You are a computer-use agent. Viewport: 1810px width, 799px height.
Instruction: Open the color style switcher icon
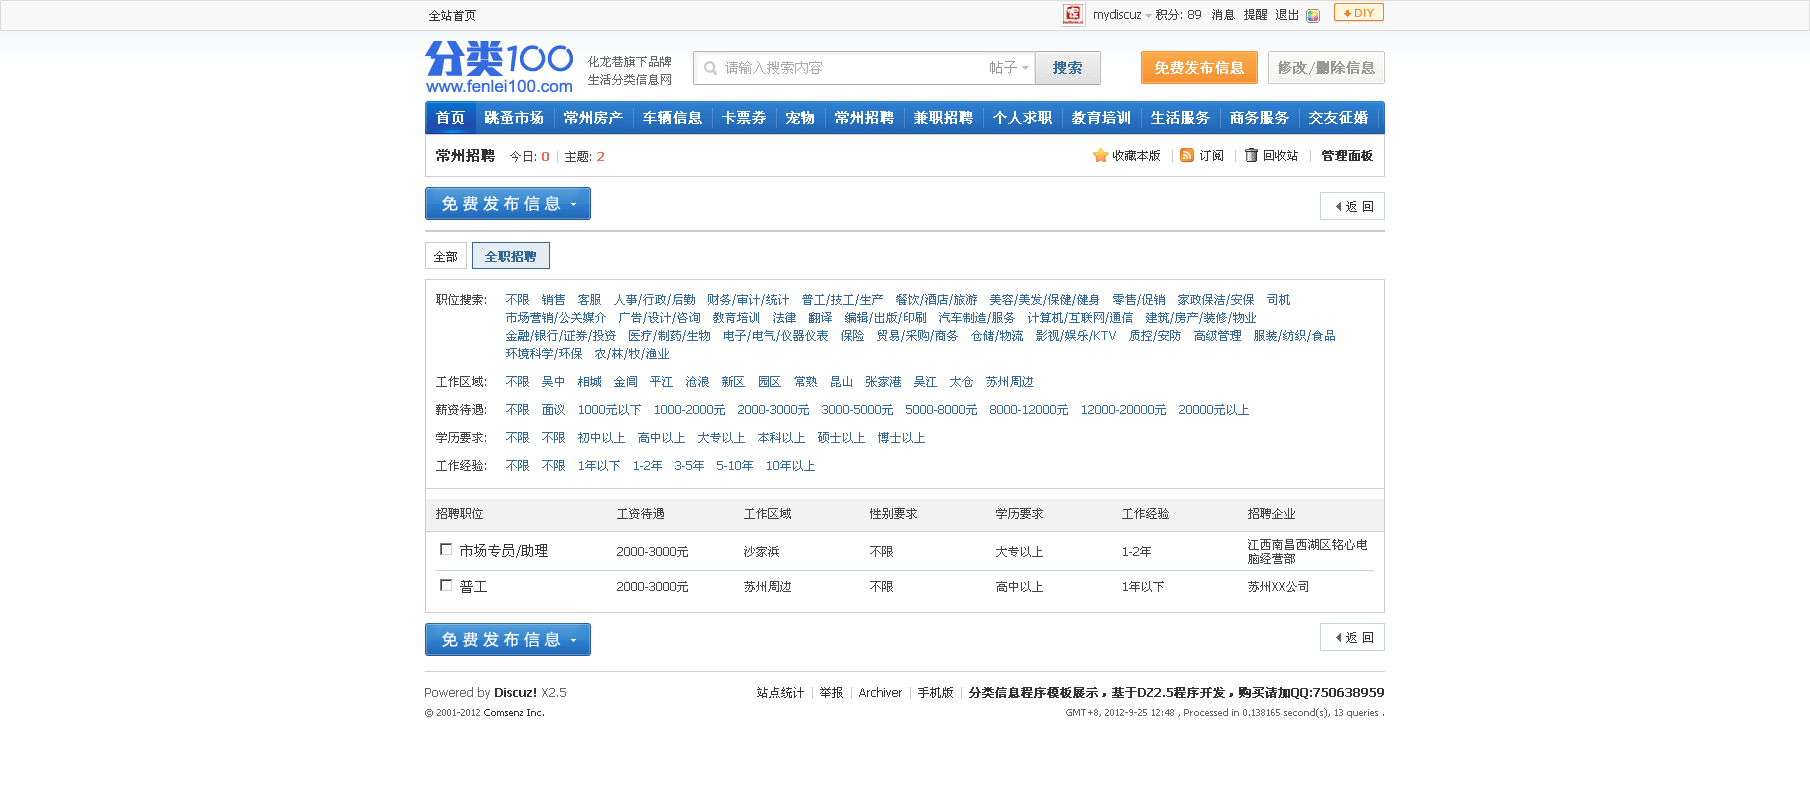click(1313, 15)
